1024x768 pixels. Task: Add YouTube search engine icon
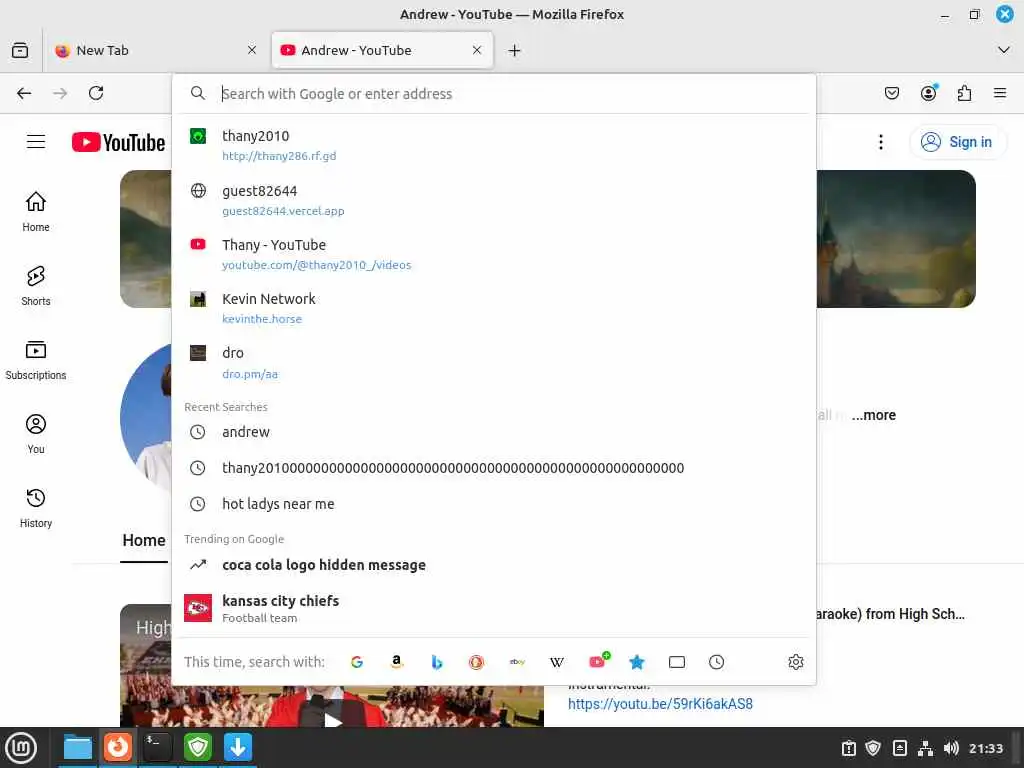pyautogui.click(x=598, y=662)
